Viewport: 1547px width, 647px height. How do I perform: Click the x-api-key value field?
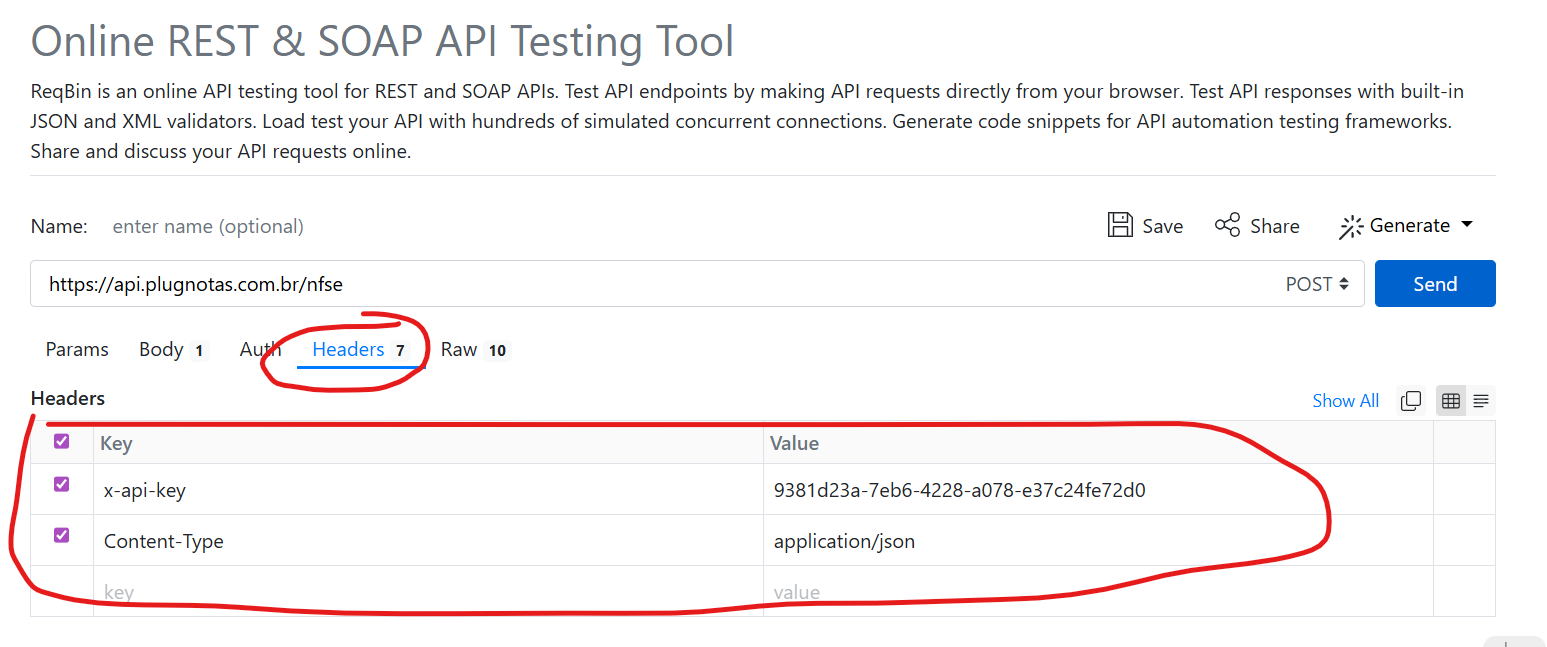pos(1095,490)
